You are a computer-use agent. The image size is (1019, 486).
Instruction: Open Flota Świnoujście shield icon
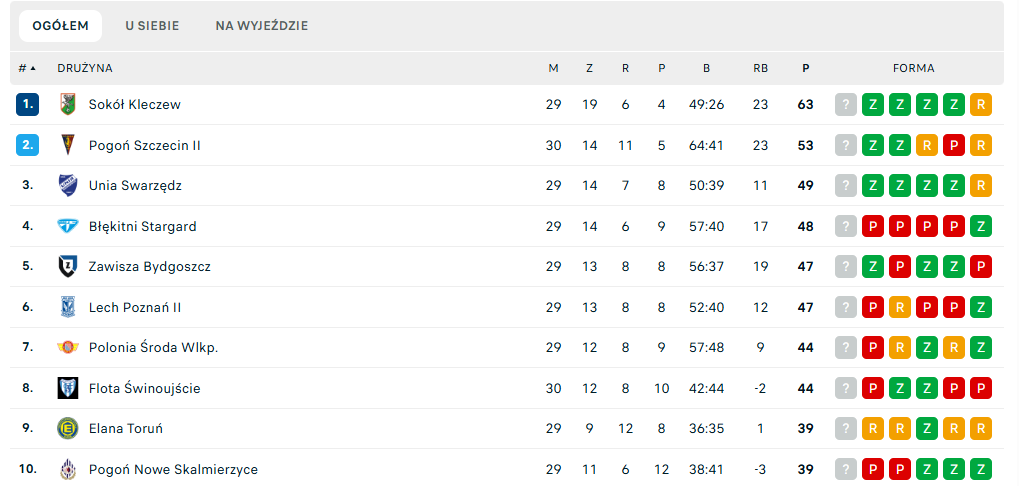point(68,389)
